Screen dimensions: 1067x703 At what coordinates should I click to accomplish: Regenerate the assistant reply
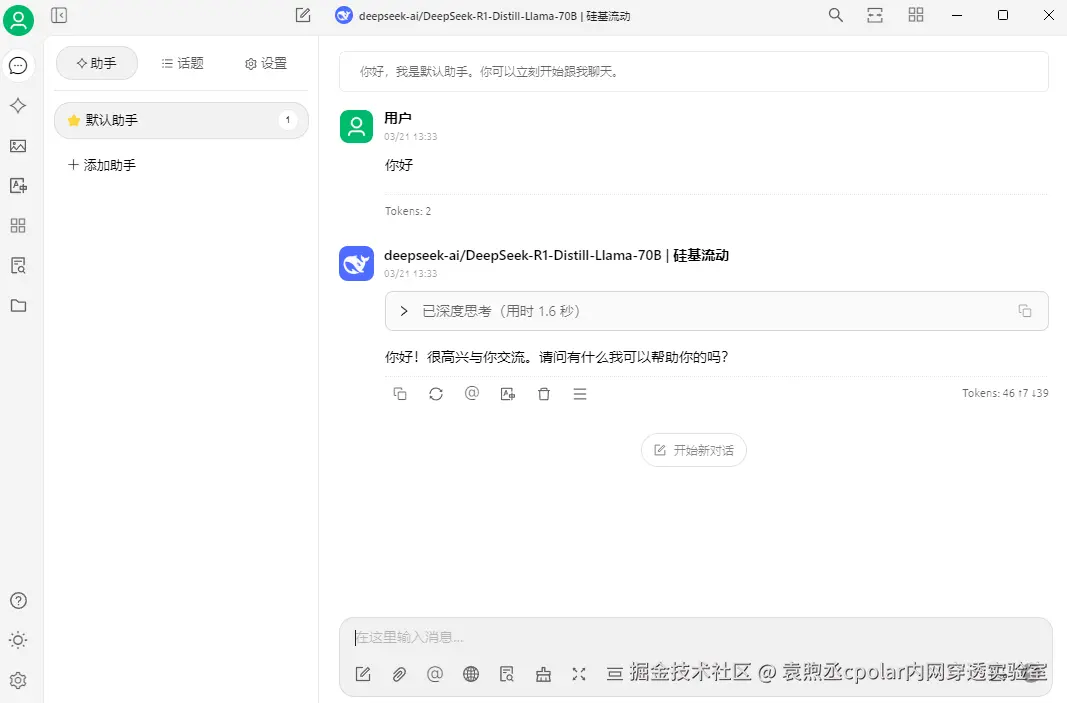click(436, 394)
